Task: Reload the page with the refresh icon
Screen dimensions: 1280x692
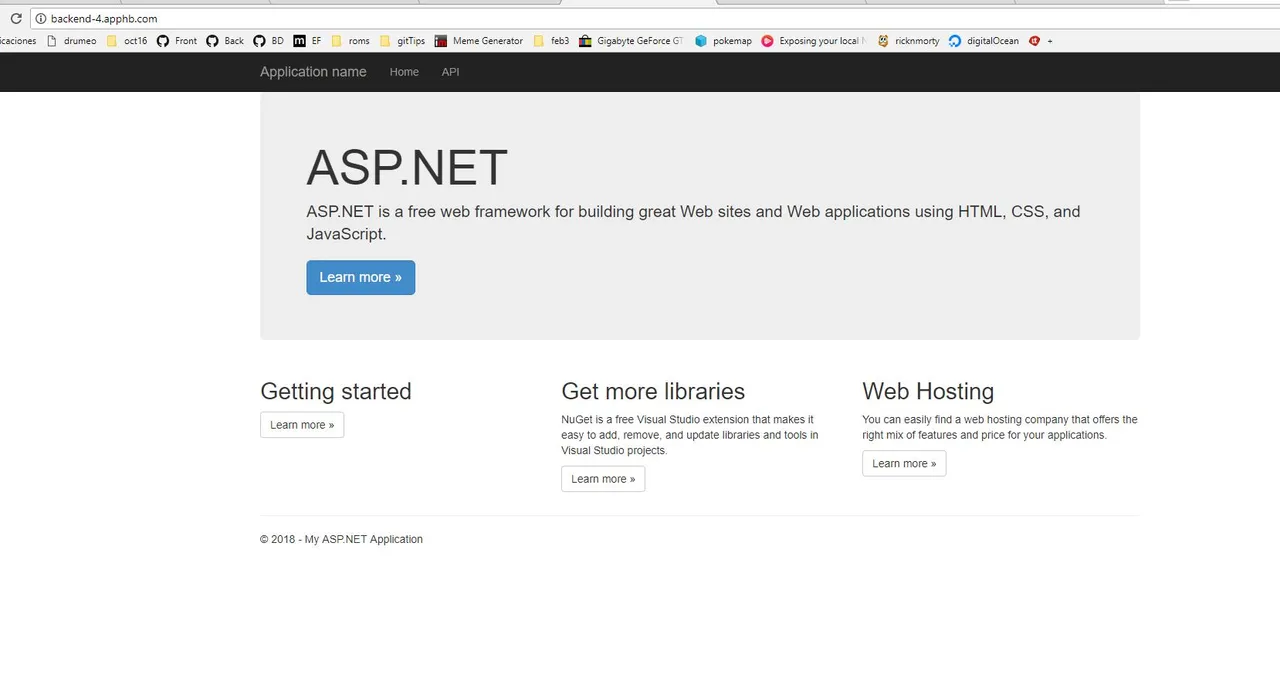Action: pos(15,19)
